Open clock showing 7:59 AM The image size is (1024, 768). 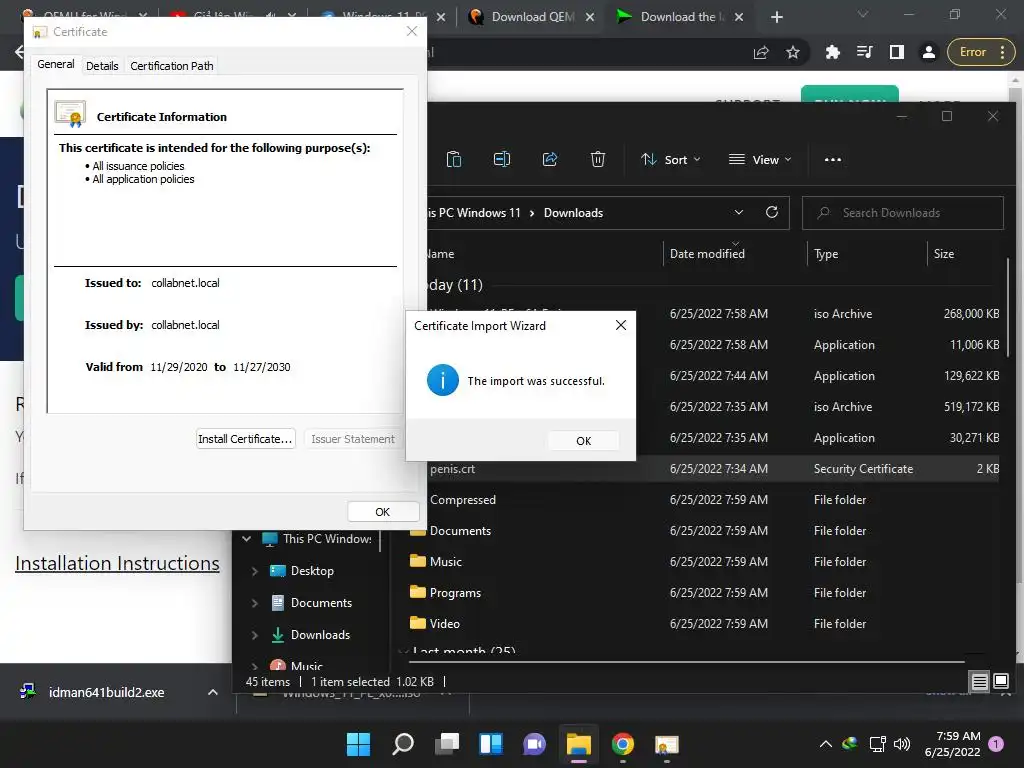(x=953, y=744)
